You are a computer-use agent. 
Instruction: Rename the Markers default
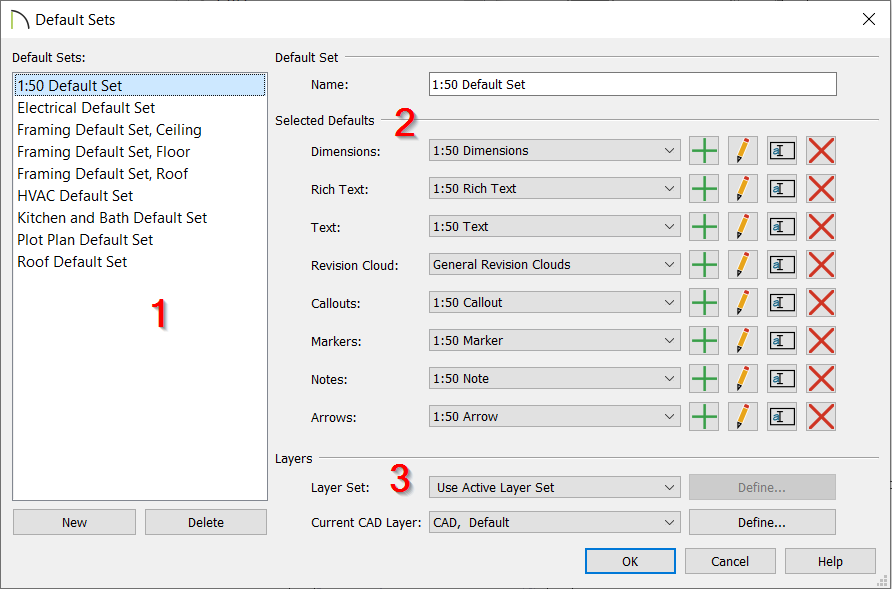click(x=782, y=341)
